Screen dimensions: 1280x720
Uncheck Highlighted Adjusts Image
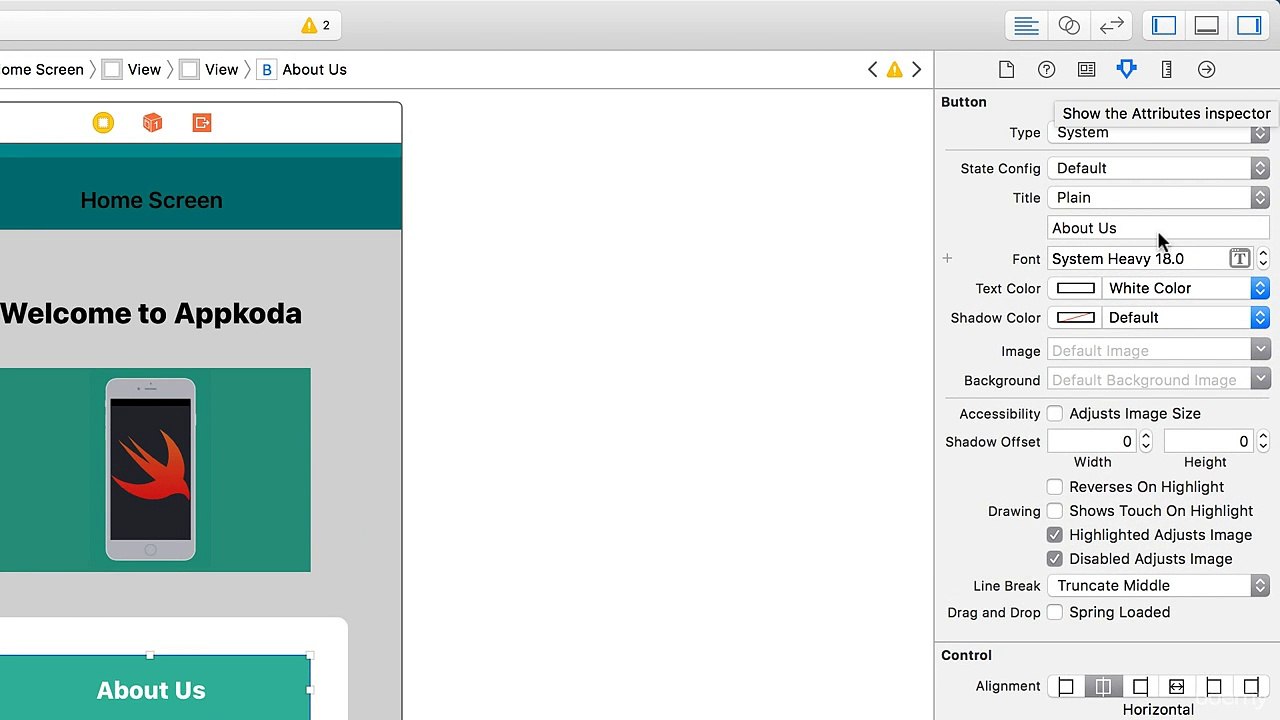[1054, 535]
